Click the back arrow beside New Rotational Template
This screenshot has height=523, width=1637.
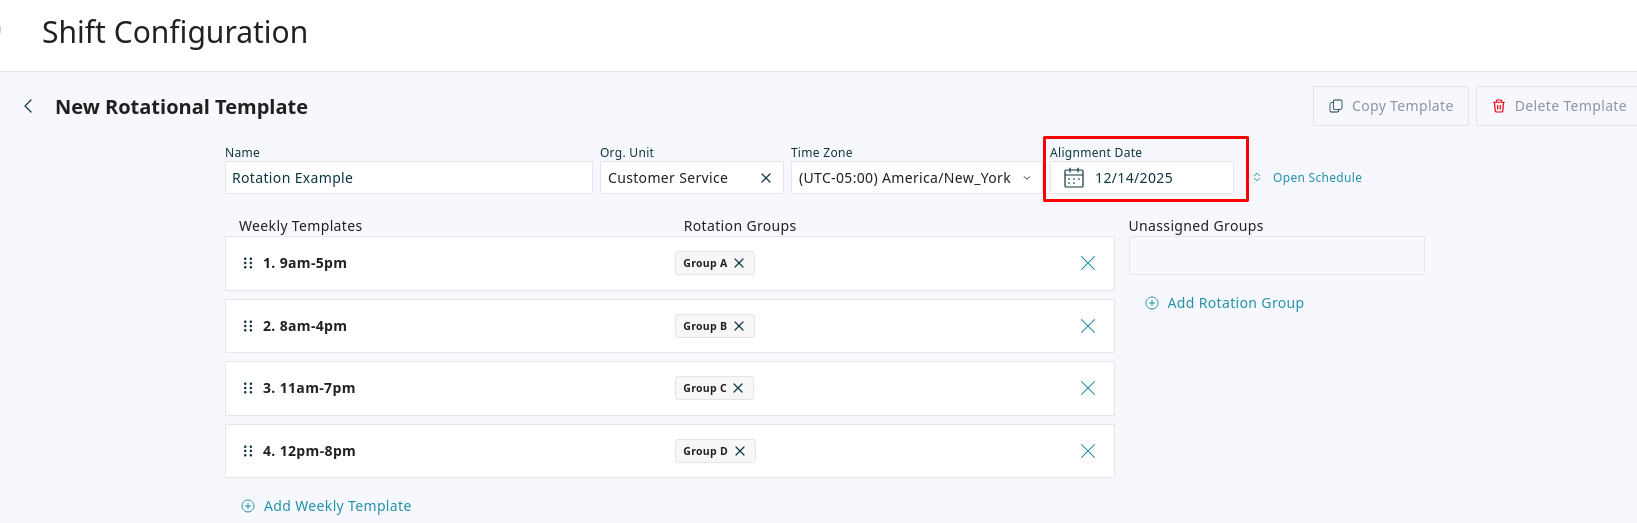coord(28,106)
